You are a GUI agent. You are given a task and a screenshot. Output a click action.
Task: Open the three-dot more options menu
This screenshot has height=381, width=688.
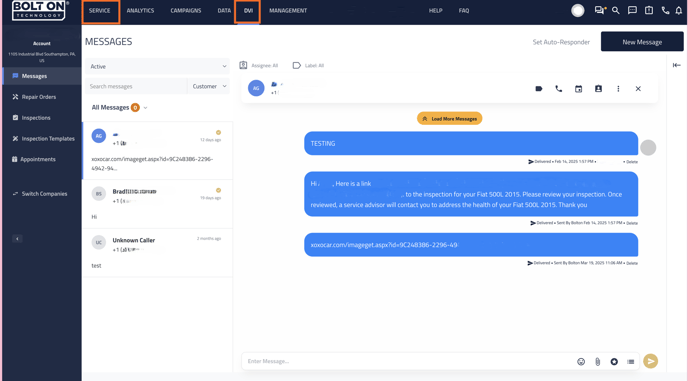point(618,89)
